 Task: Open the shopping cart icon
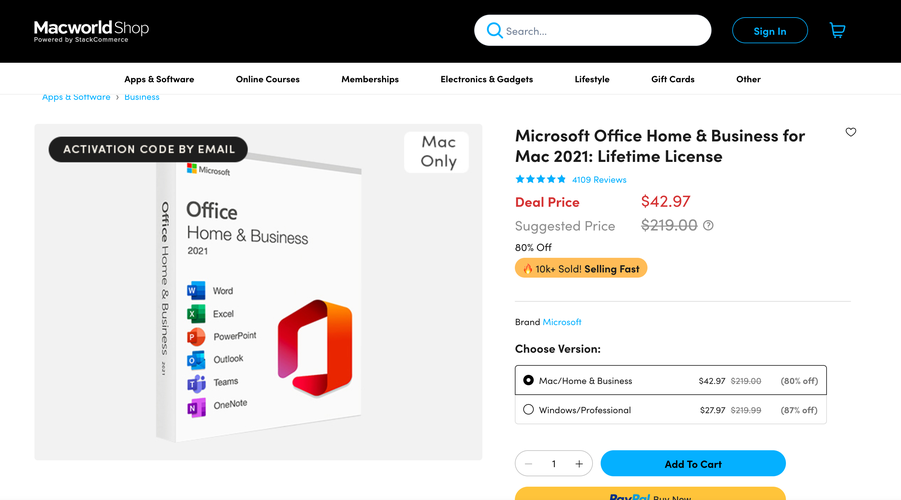tap(837, 30)
